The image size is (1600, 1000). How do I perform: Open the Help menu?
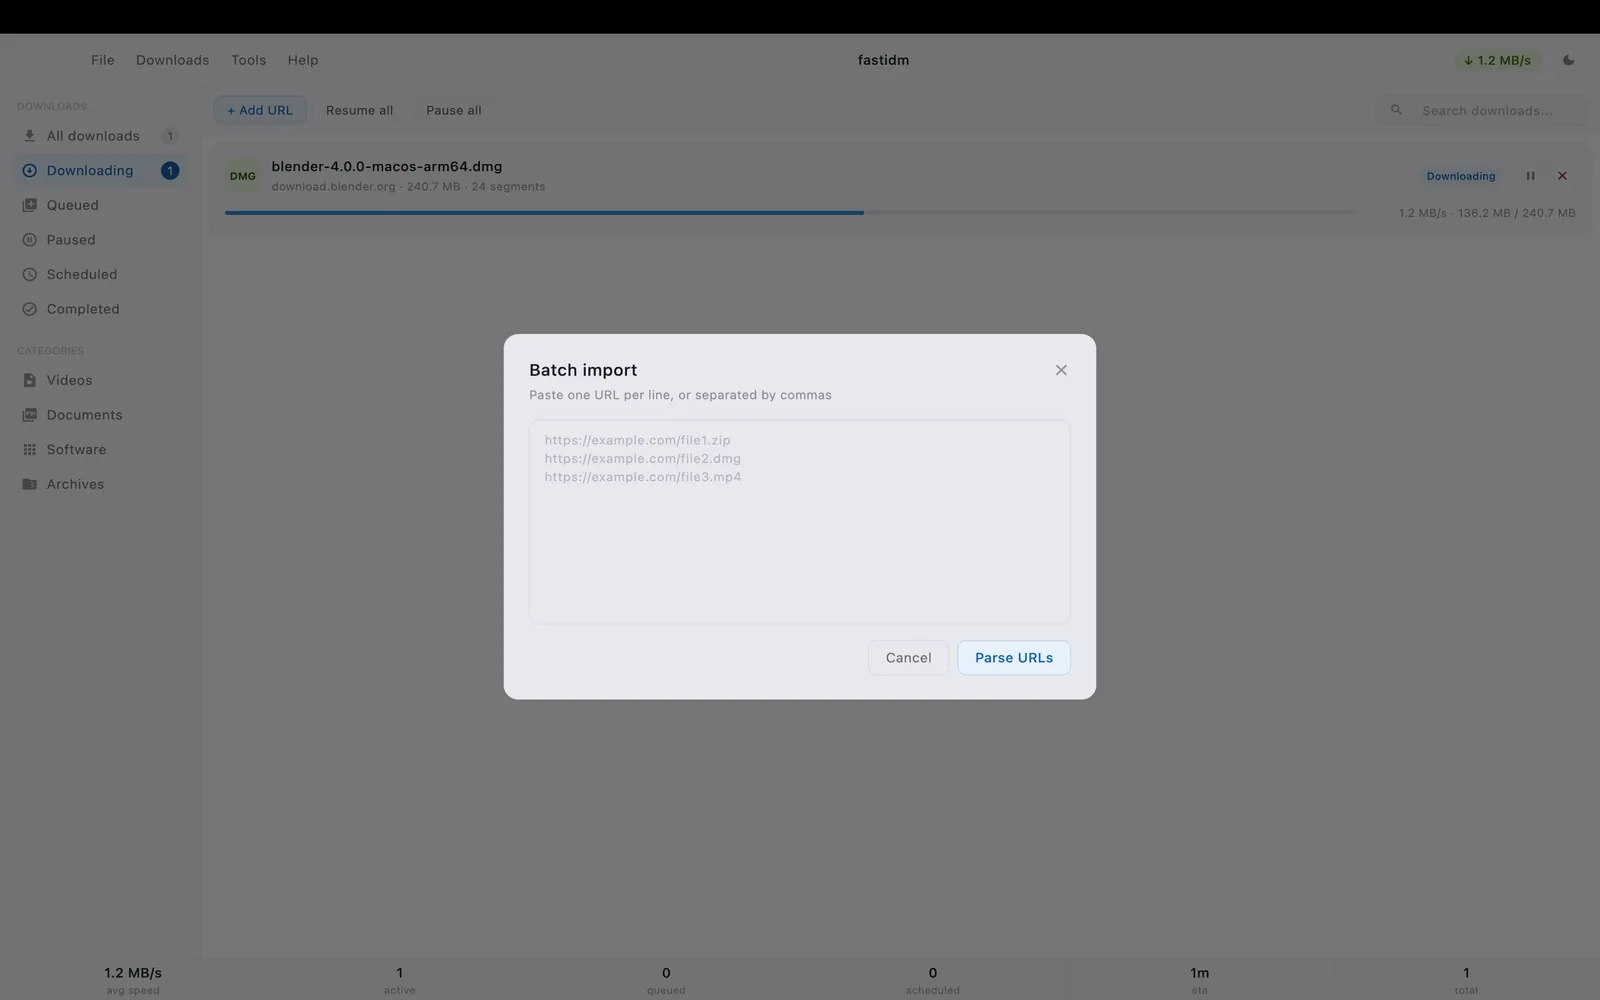coord(303,60)
